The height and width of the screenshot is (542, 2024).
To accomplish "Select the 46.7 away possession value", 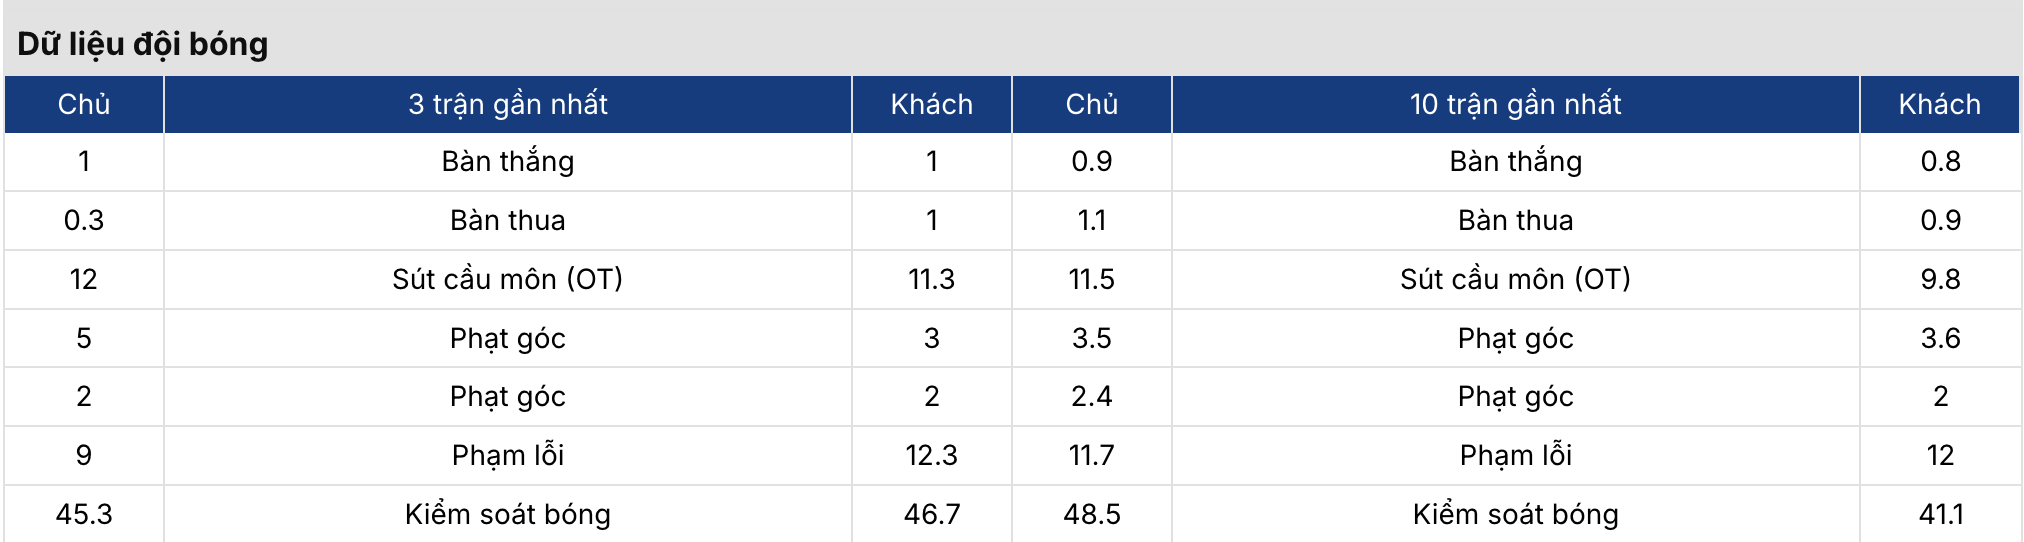I will coord(931,514).
